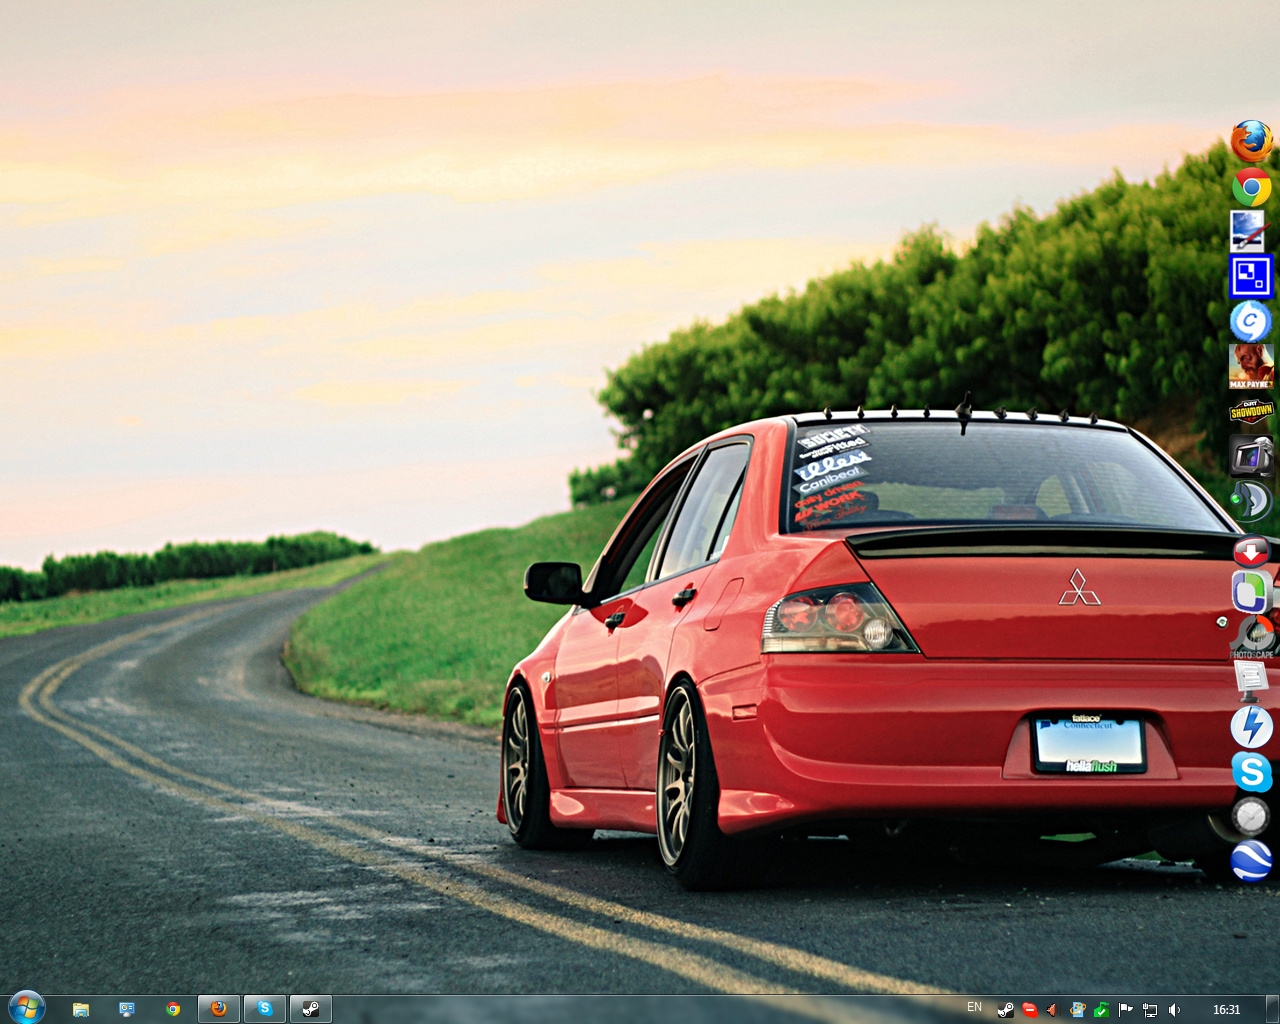Screen dimensions: 1280x1024
Task: Open the Windows Start menu orb
Action: [26, 1008]
